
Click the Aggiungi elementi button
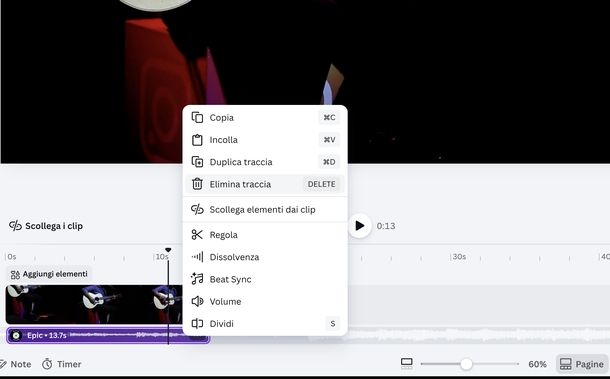click(49, 274)
